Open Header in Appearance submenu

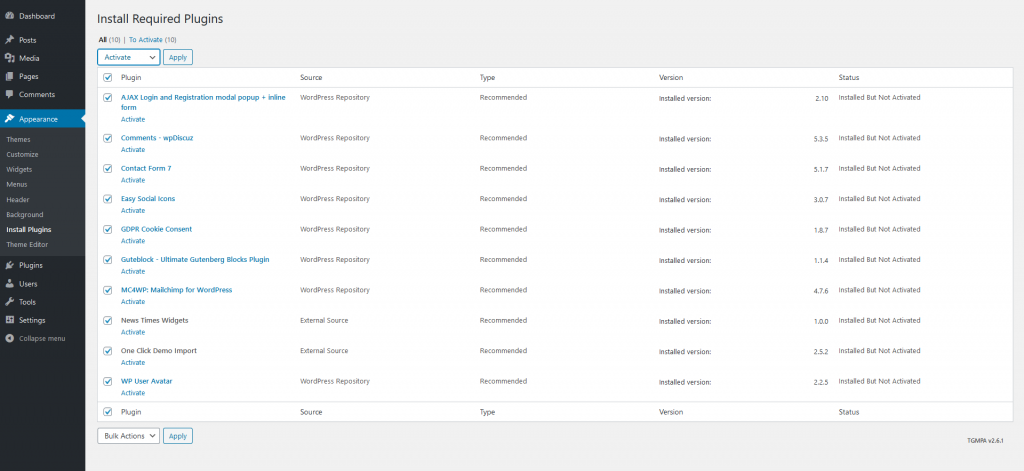[x=18, y=199]
